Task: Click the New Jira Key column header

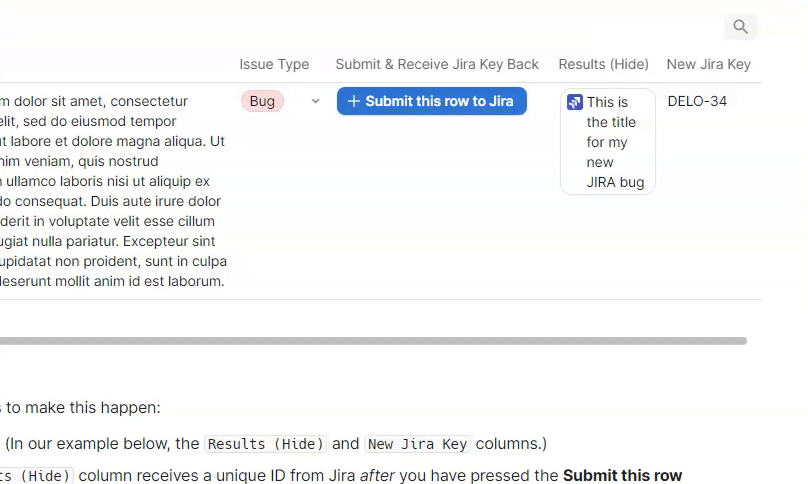Action: (708, 64)
